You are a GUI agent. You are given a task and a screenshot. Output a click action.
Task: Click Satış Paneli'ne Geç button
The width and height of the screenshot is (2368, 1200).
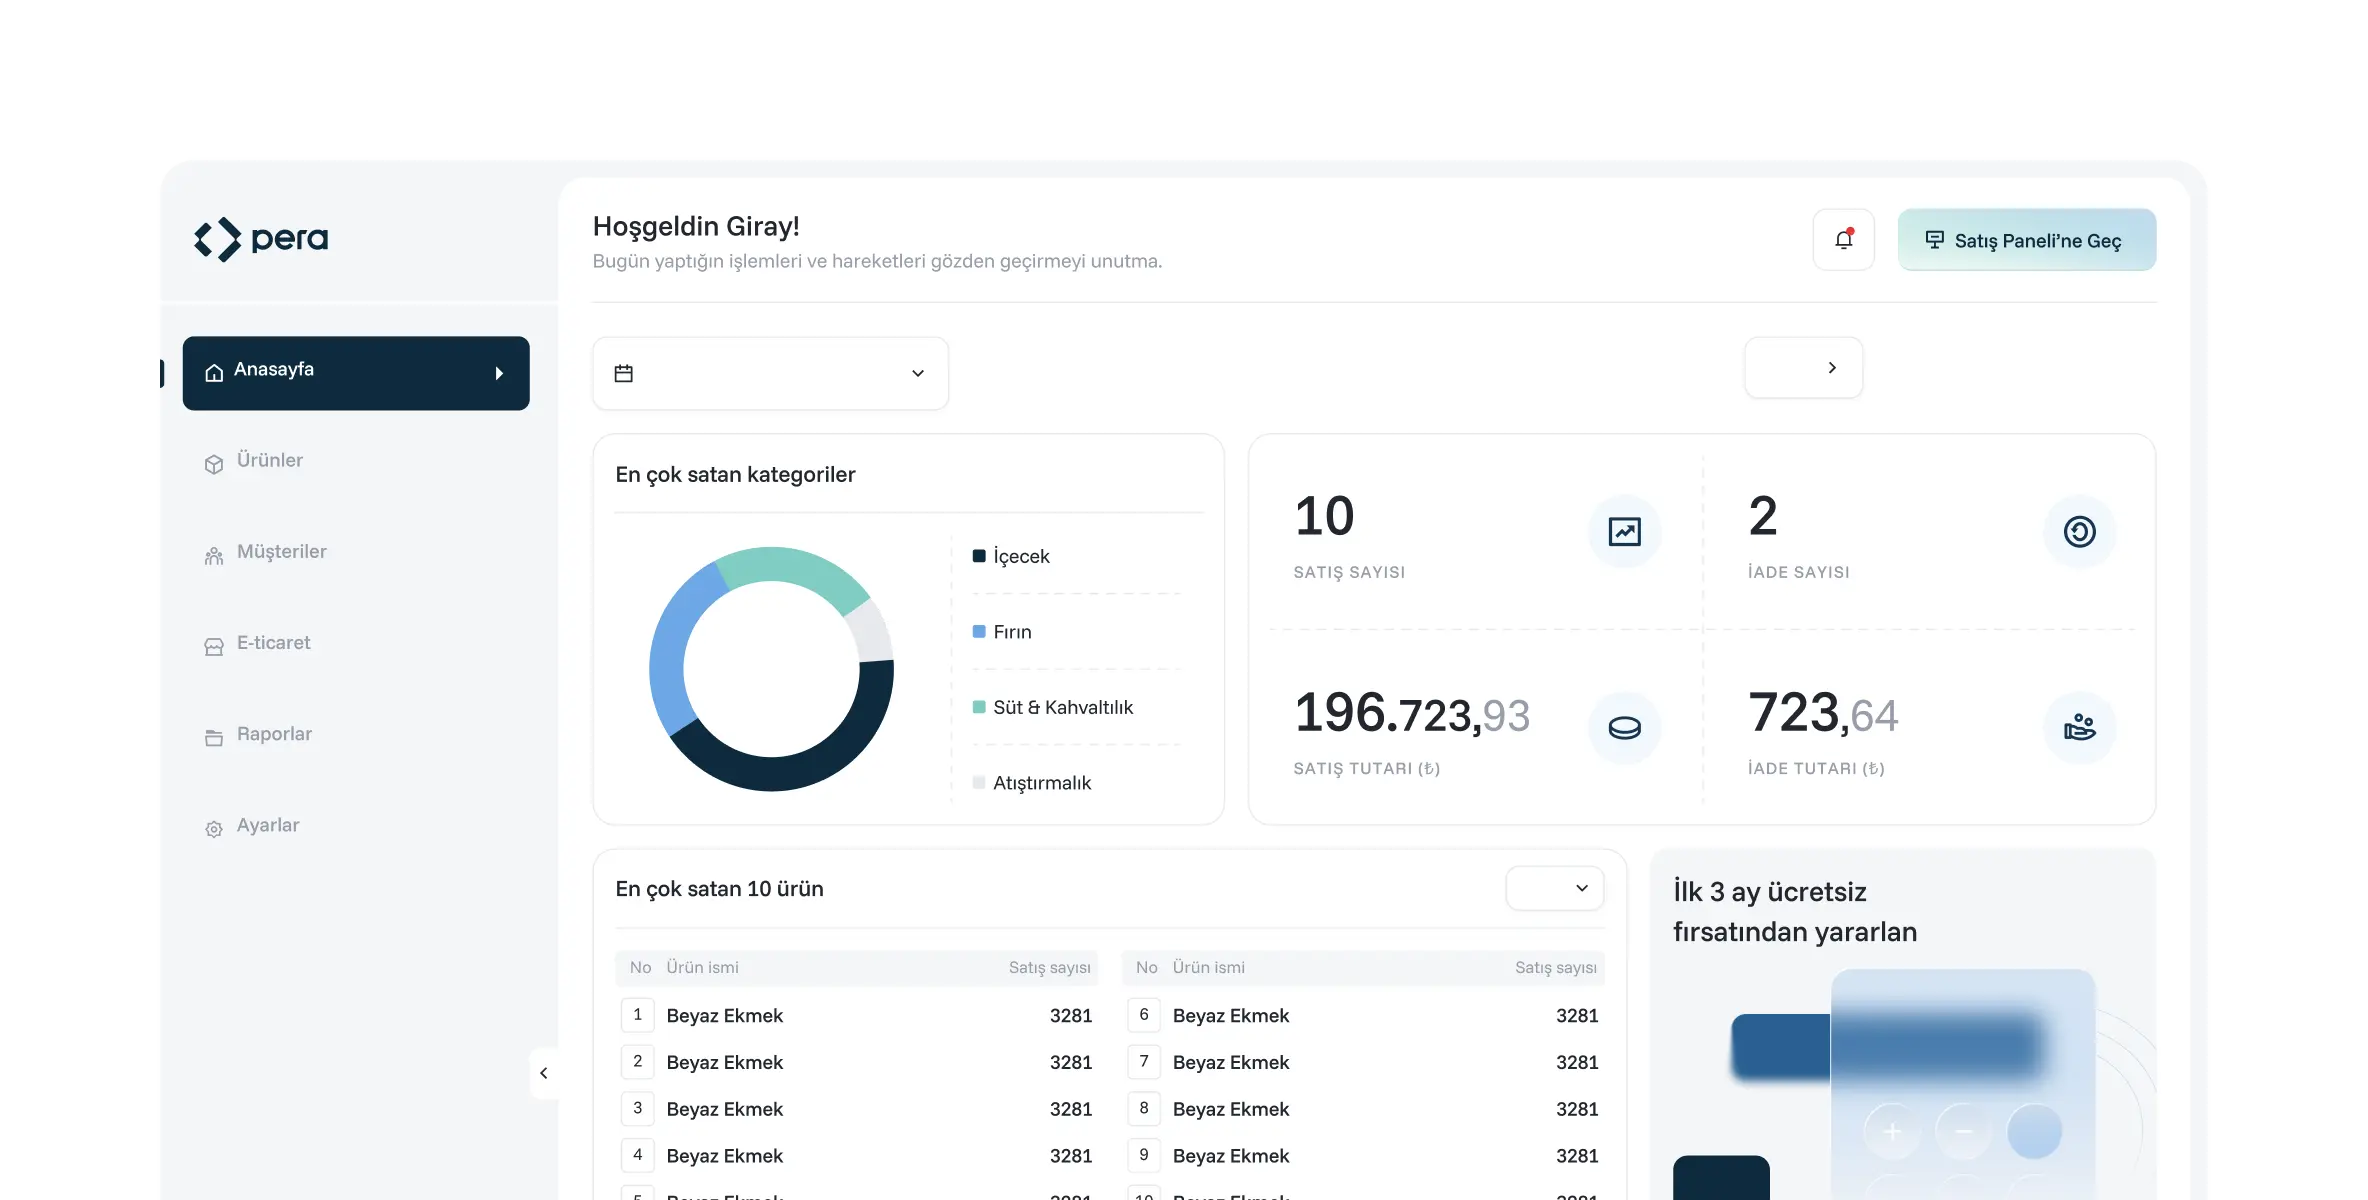click(2026, 240)
